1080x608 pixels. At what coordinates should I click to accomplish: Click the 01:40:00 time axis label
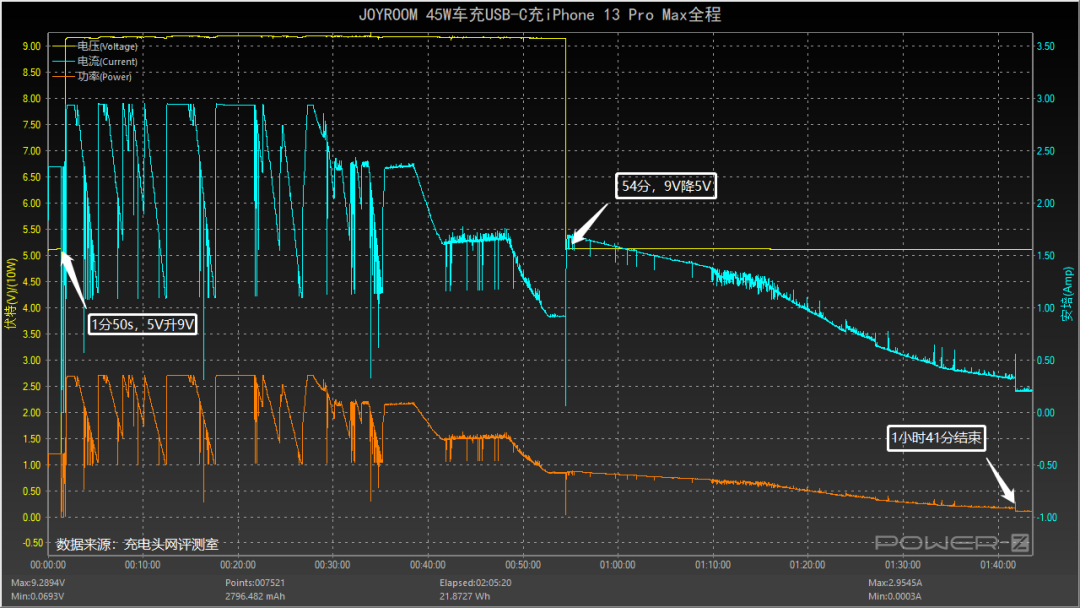pyautogui.click(x=997, y=565)
